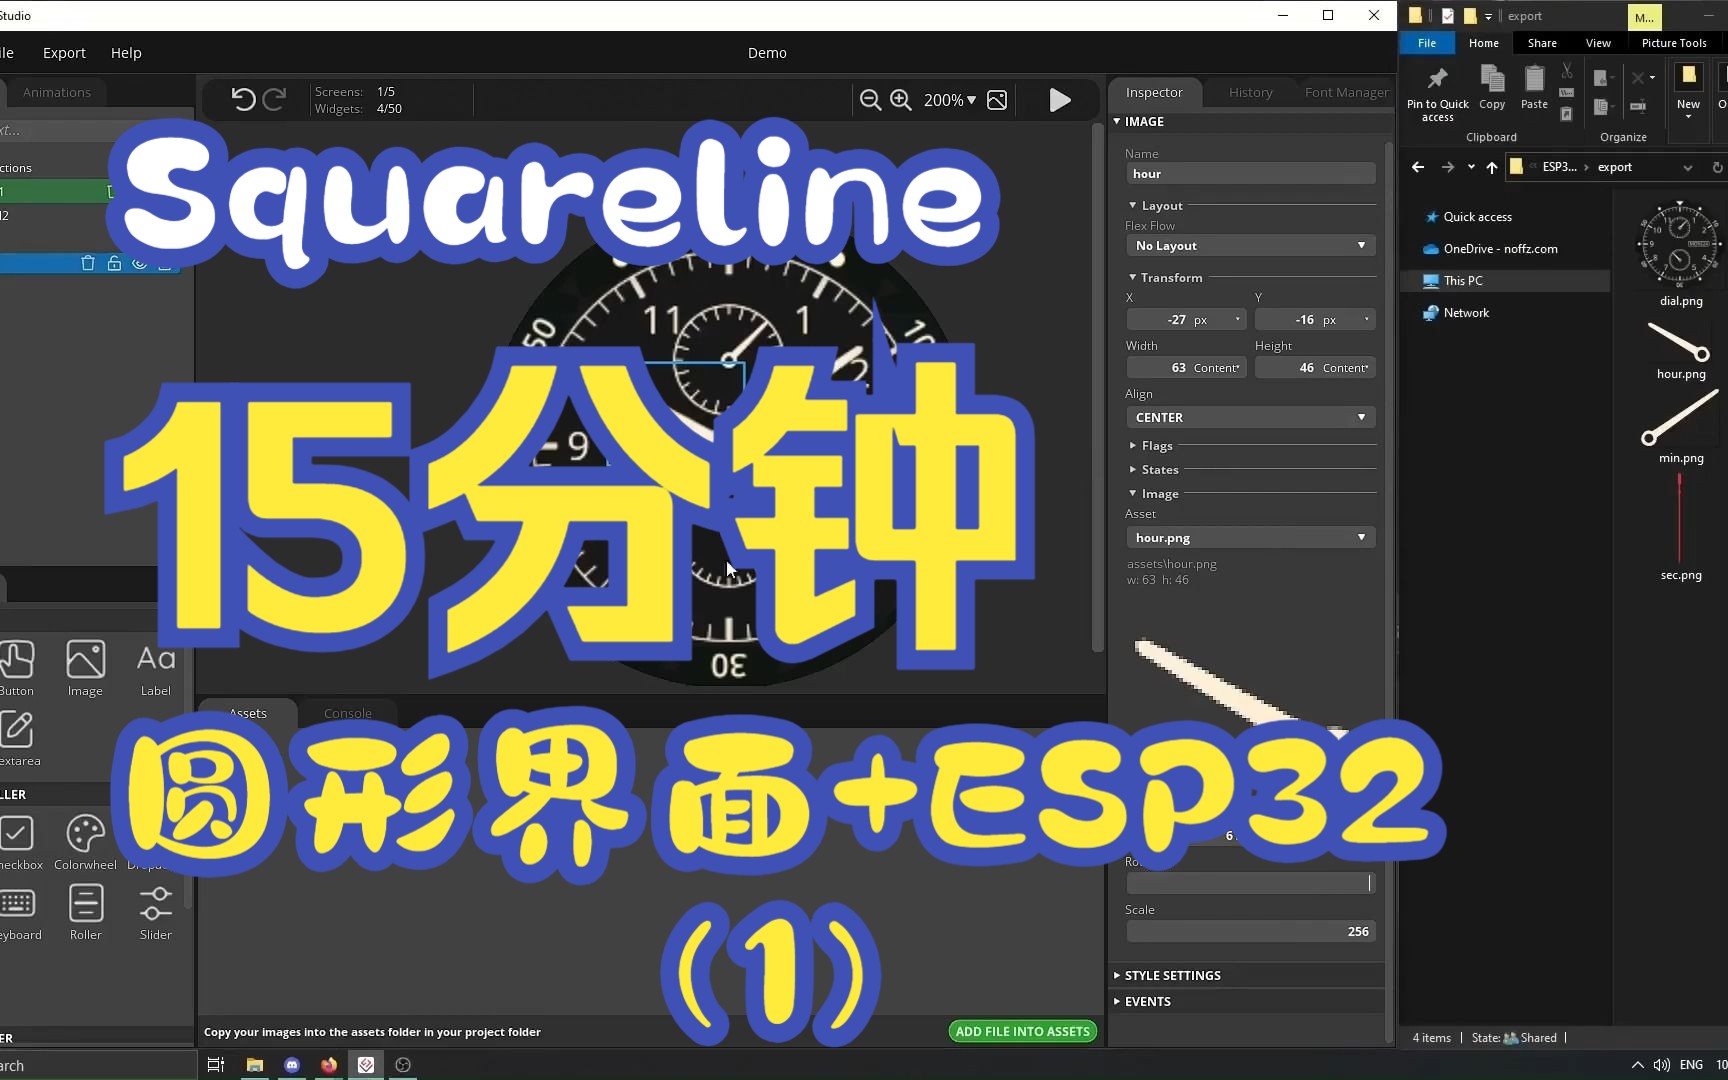Go back in Explorer navigation
Image resolution: width=1728 pixels, height=1080 pixels.
1418,167
